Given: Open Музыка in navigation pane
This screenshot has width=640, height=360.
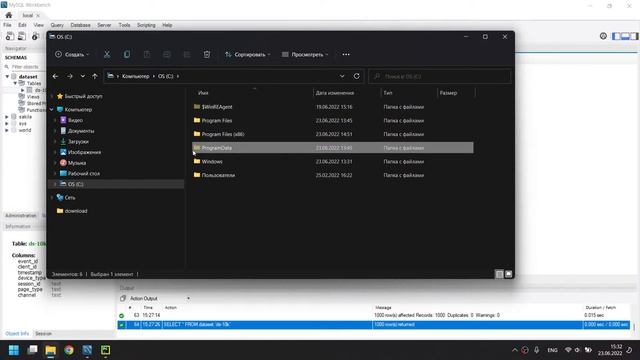Looking at the screenshot, I should (x=77, y=162).
